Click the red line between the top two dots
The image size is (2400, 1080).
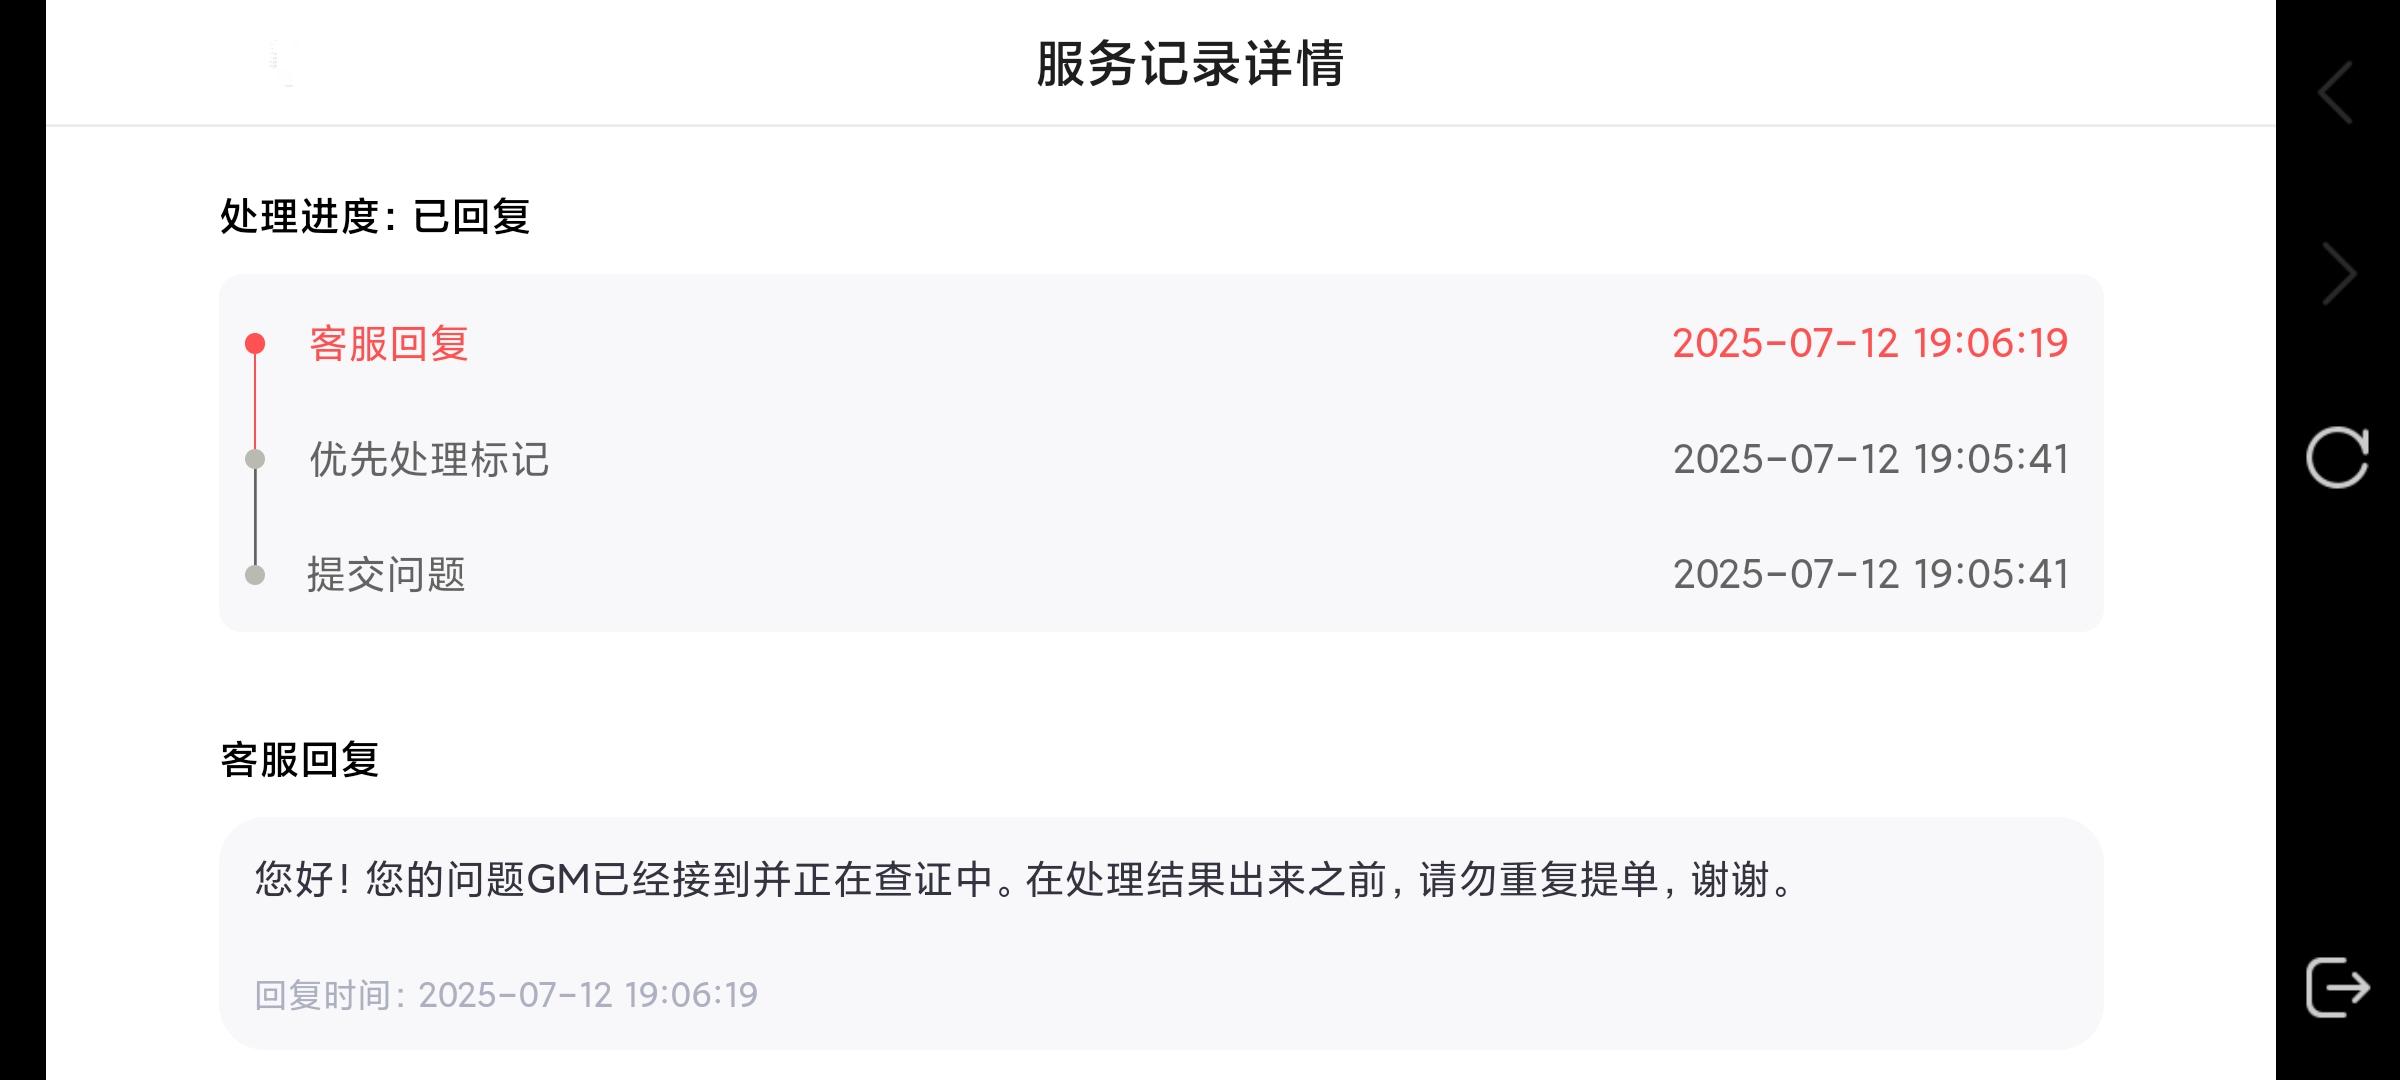click(x=255, y=401)
